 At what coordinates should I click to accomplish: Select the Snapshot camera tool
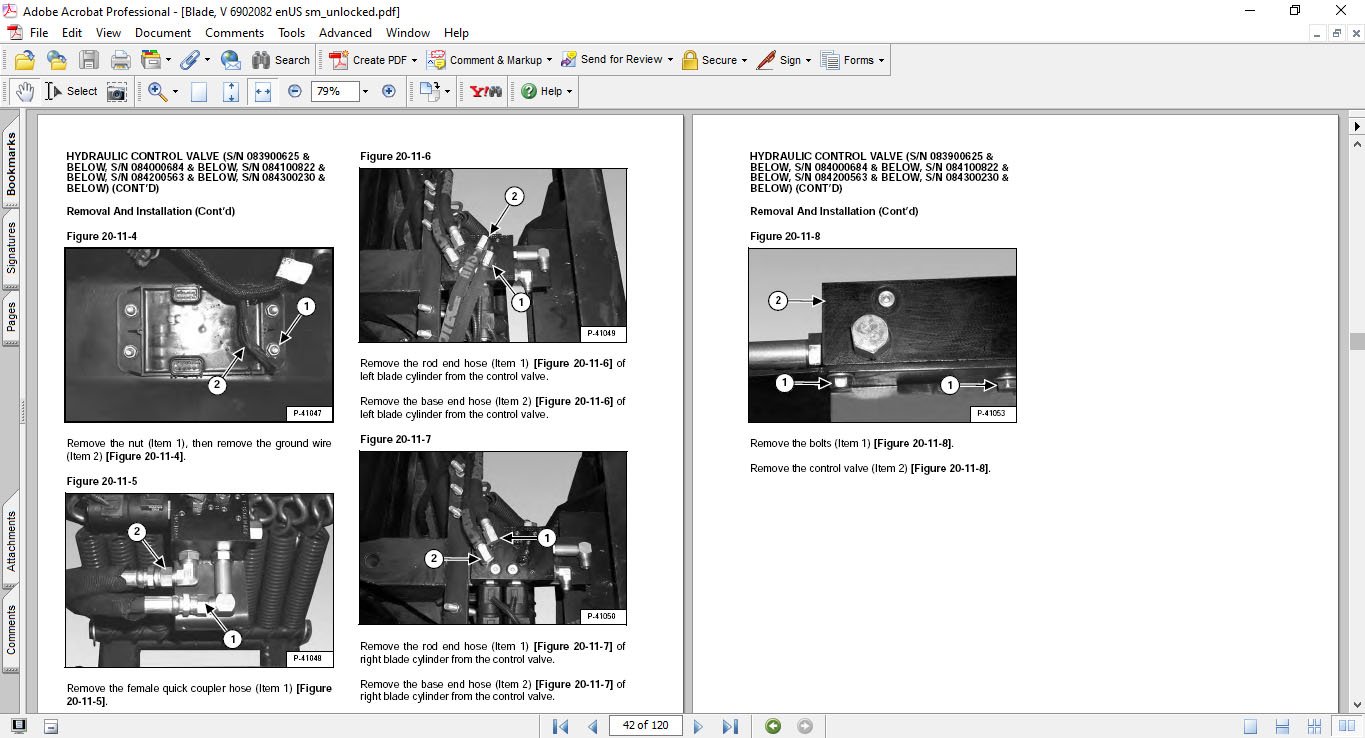[x=117, y=91]
